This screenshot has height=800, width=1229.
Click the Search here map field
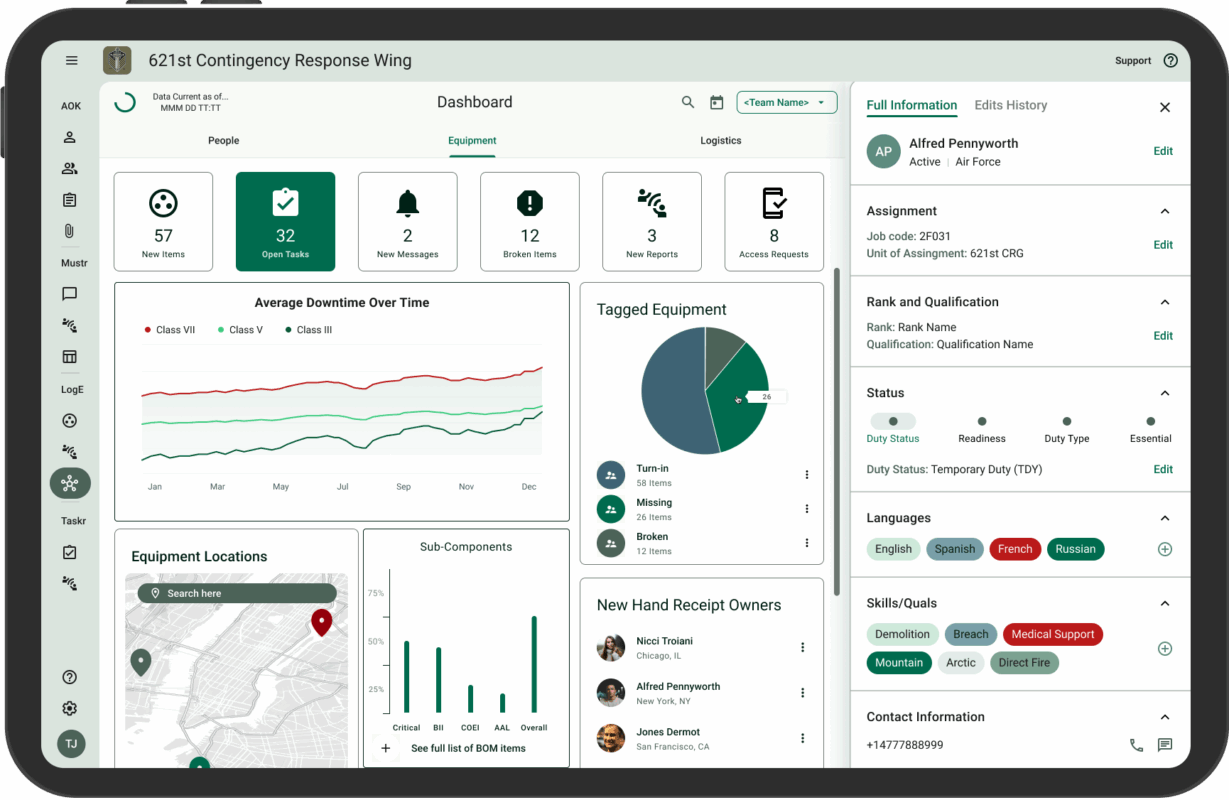[237, 593]
